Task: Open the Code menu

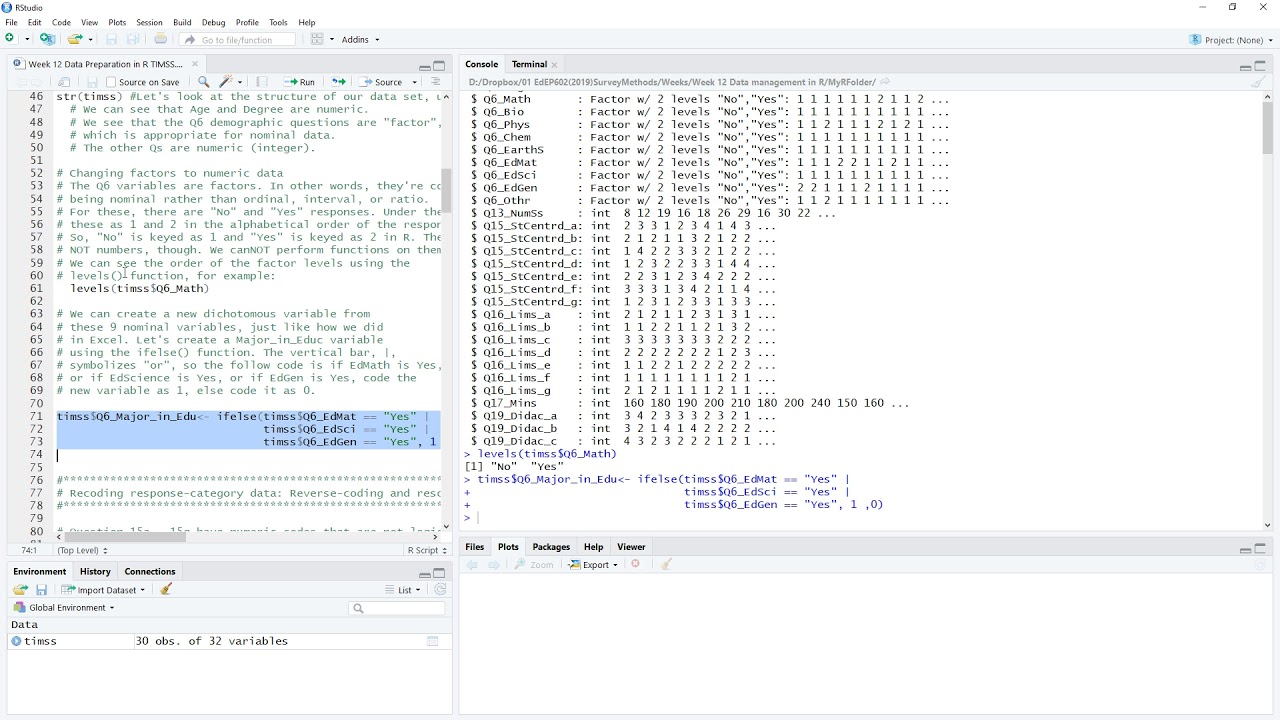Action: pyautogui.click(x=61, y=22)
